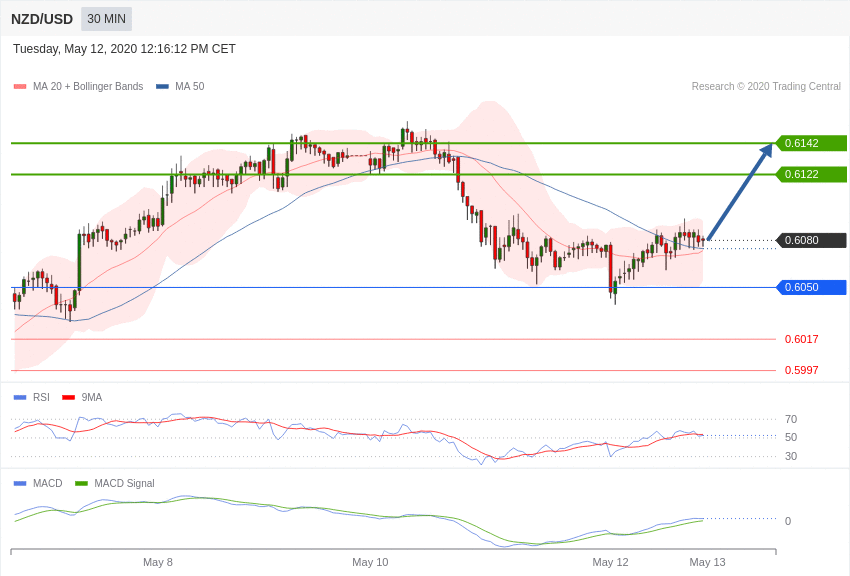Click the RSI 50 axis value
The width and height of the screenshot is (850, 576).
pyautogui.click(x=791, y=437)
